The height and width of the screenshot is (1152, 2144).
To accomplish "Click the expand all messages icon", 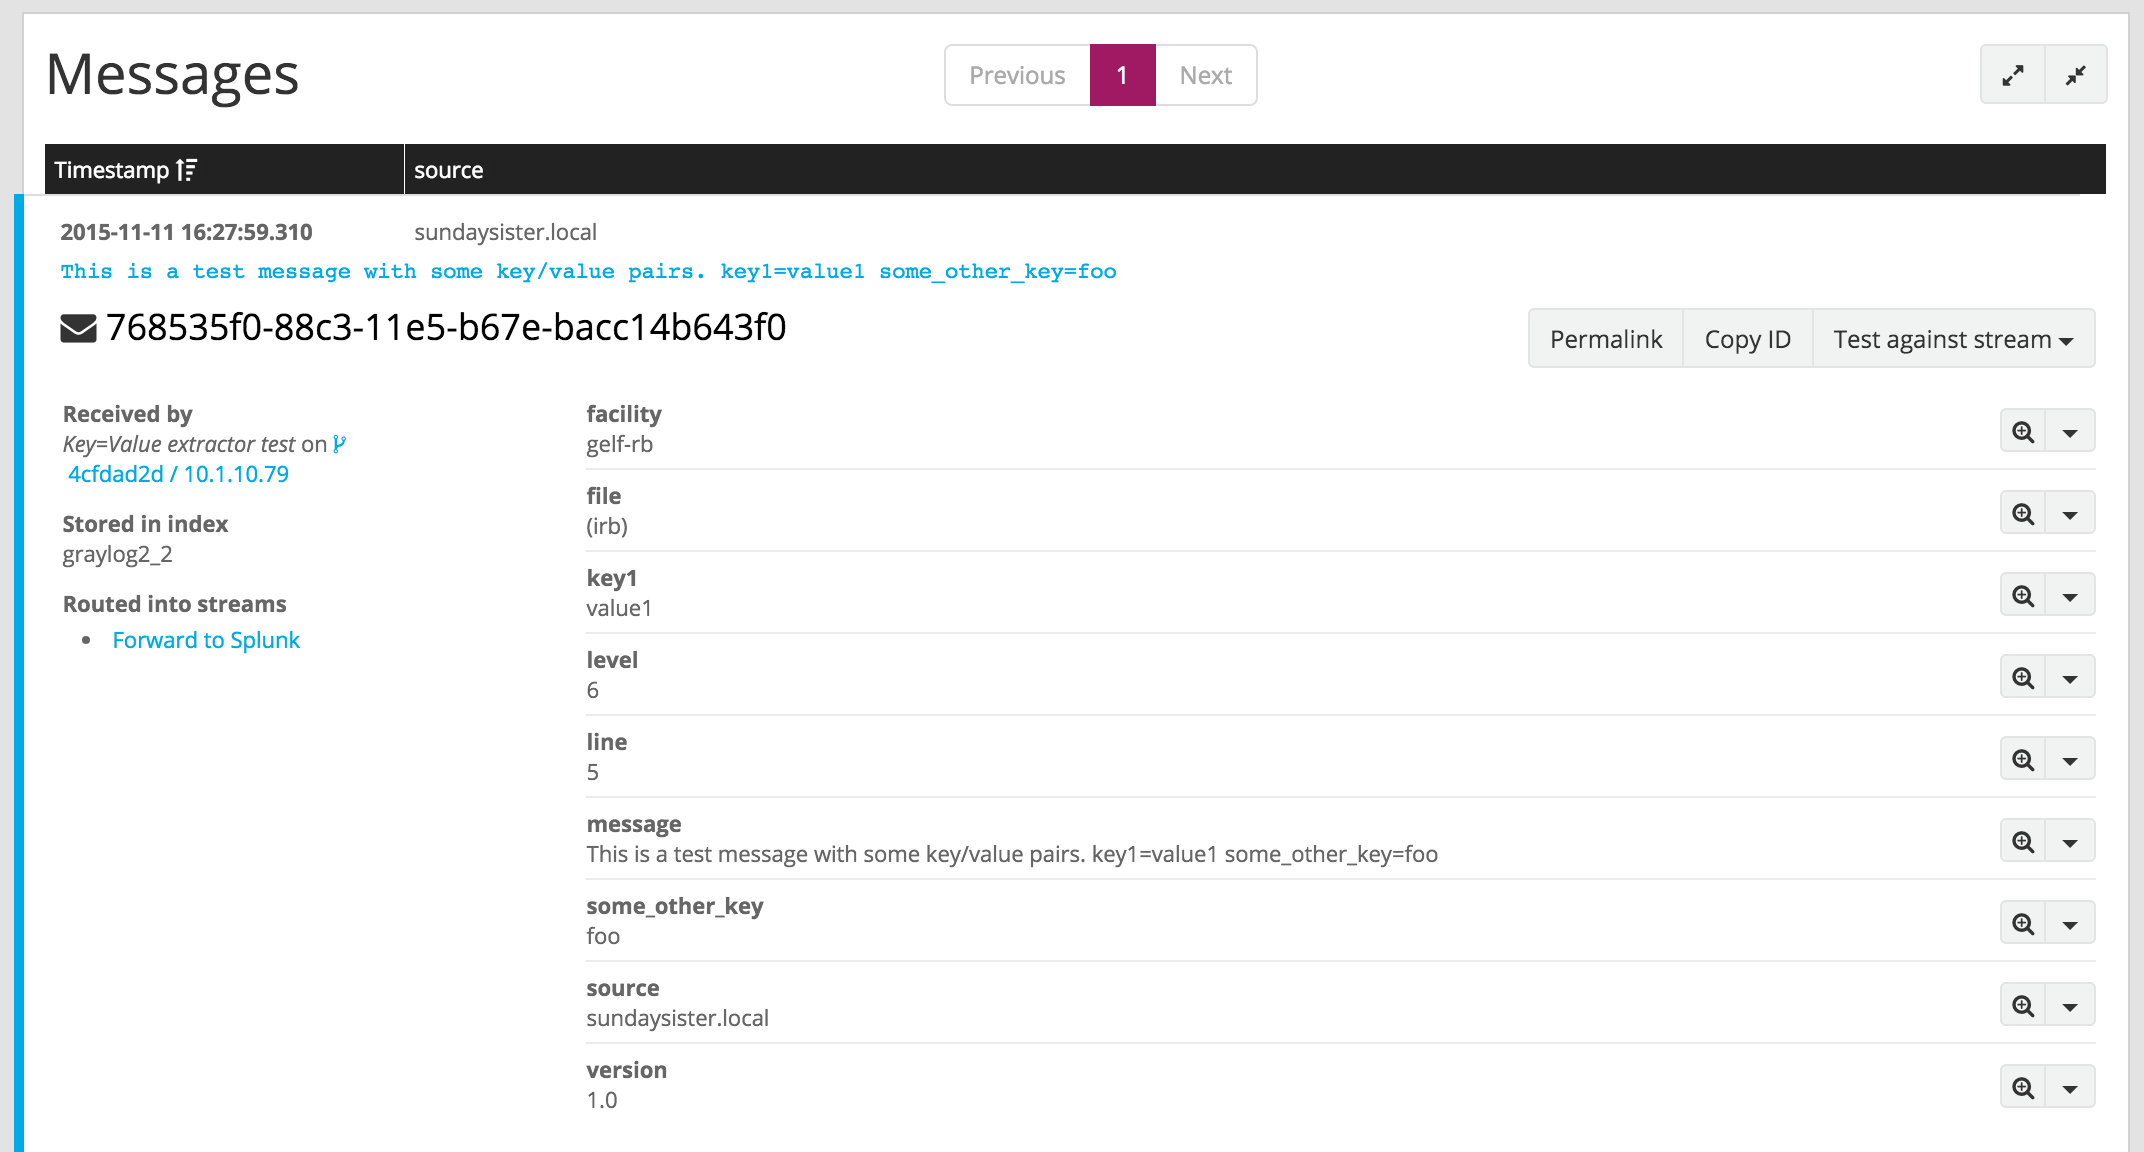I will [2012, 75].
